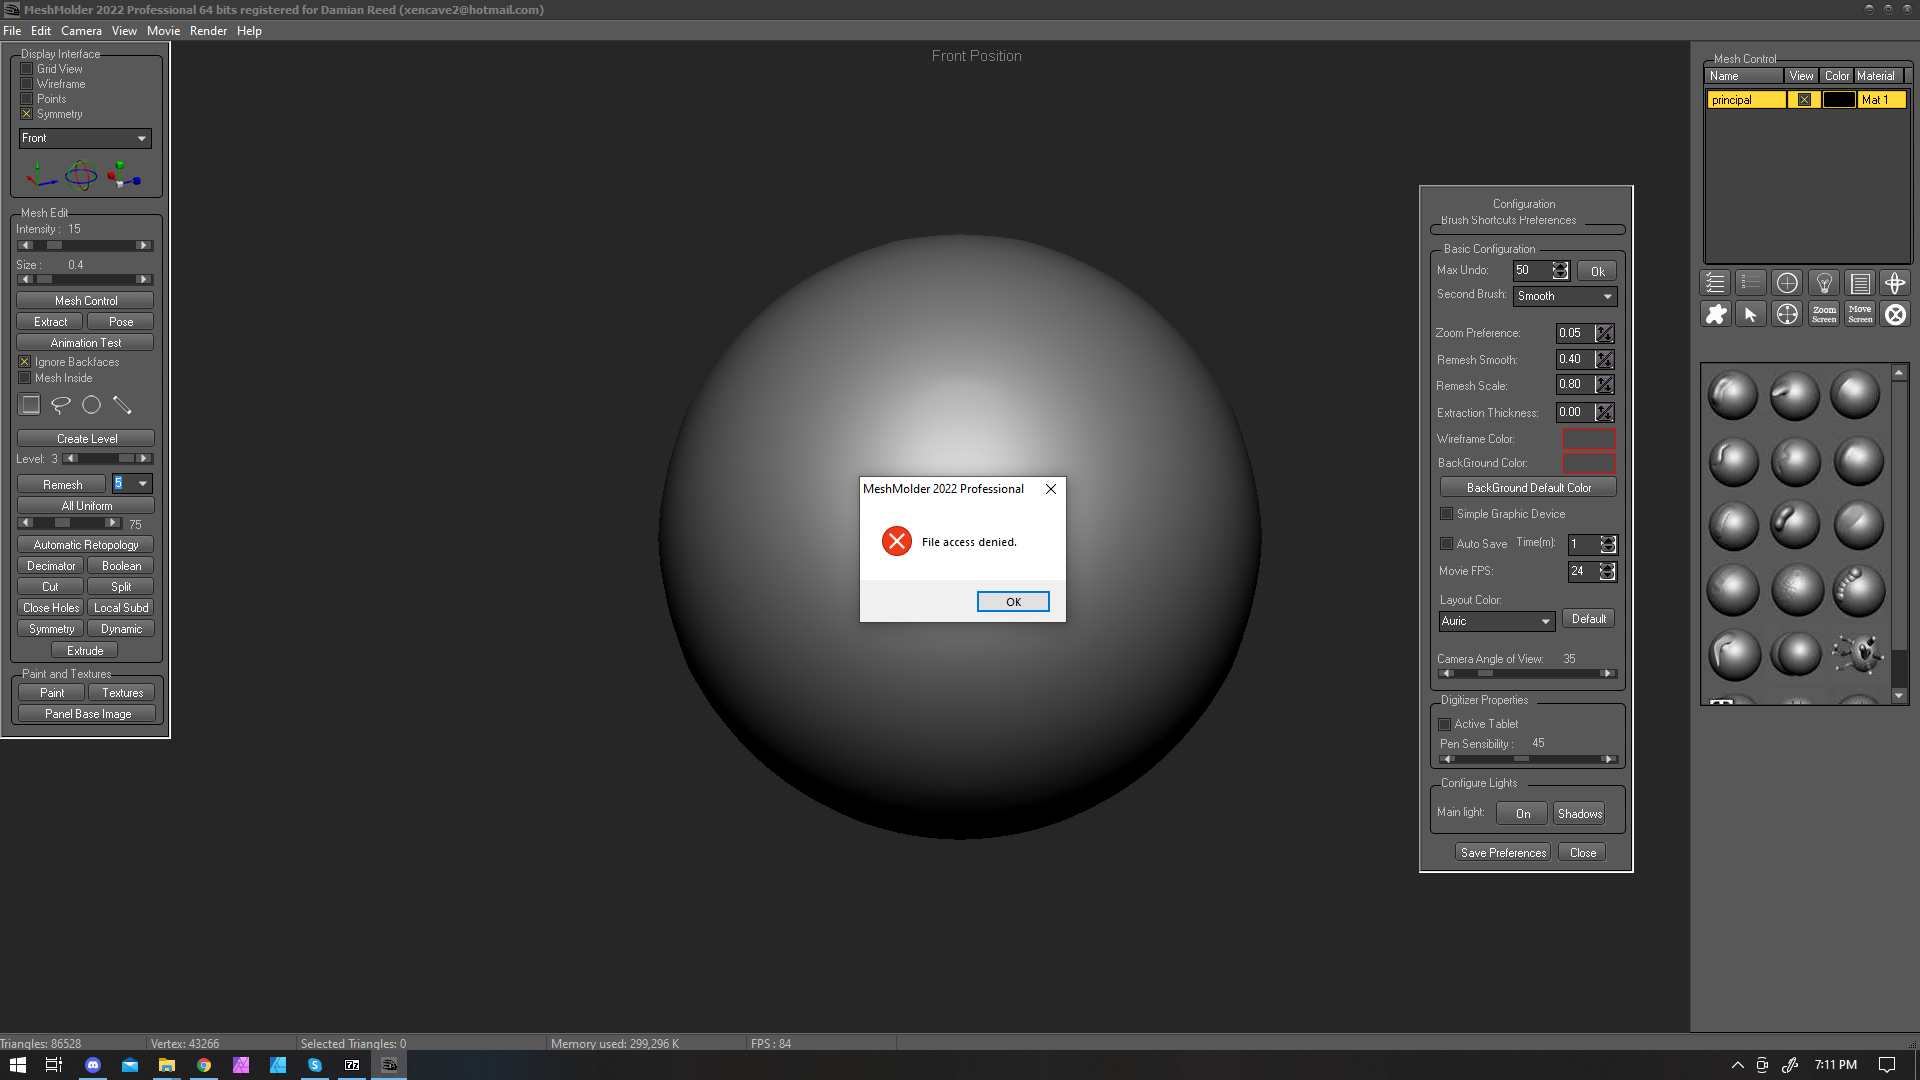Open Chrome from the taskbar
1920x1080 pixels.
coord(204,1065)
